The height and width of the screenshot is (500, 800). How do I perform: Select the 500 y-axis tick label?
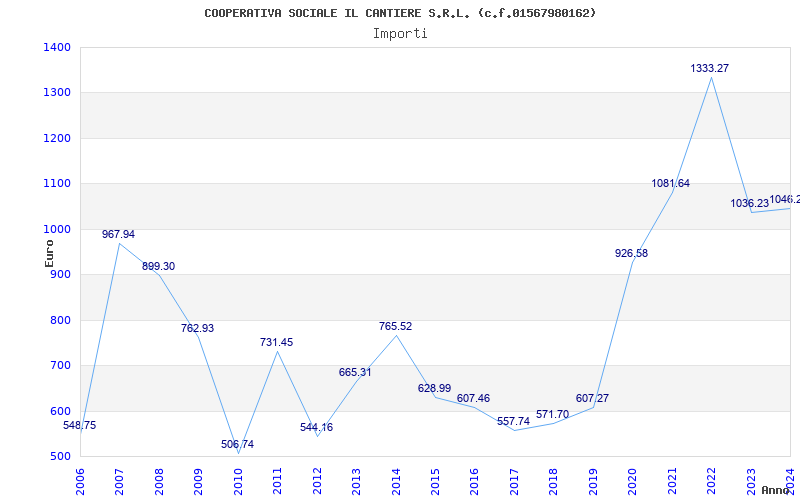click(x=60, y=457)
